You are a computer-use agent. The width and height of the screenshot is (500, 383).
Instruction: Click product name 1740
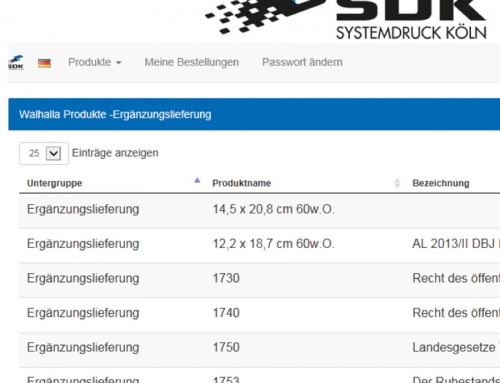coord(226,313)
